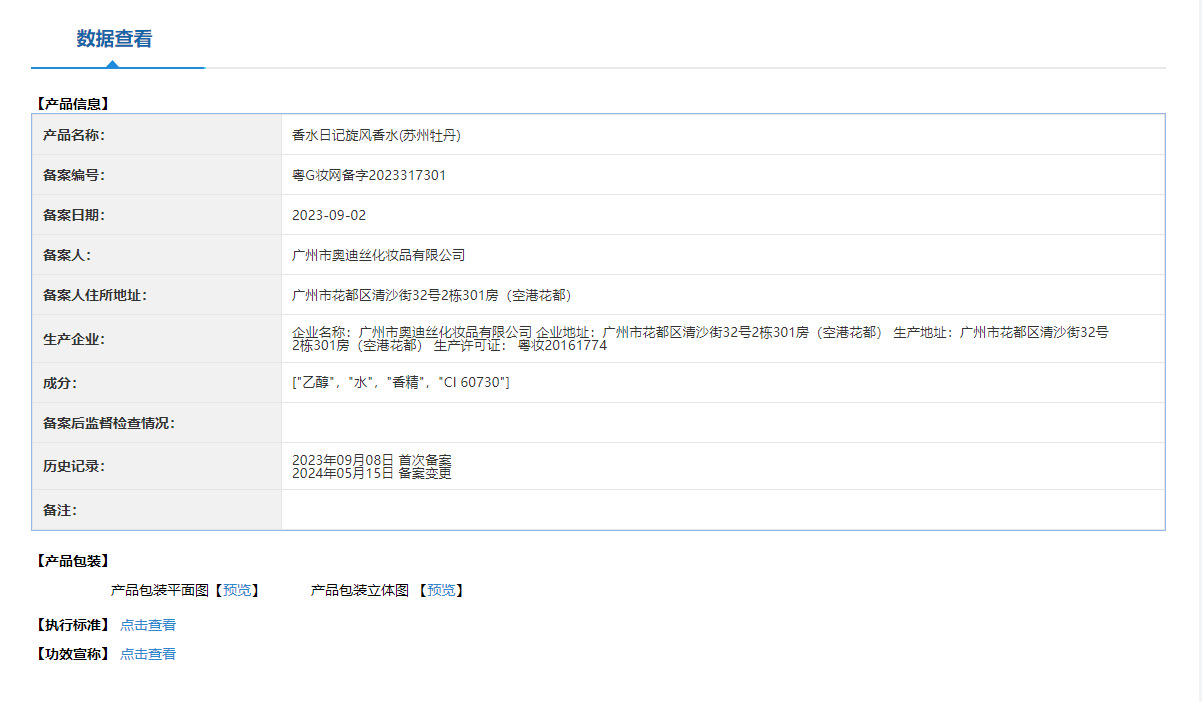Open 点击查看 link beside 执行标准

point(148,625)
